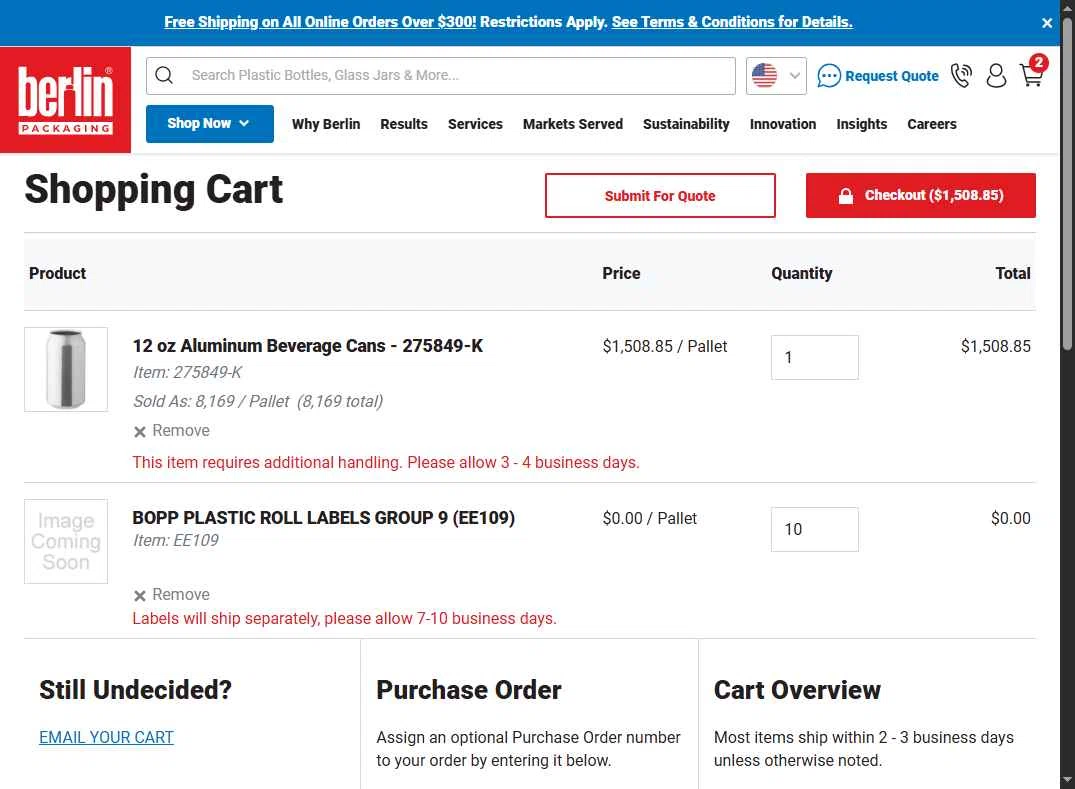Click the scrollbar down arrow
This screenshot has height=789, width=1075.
[x=1067, y=780]
